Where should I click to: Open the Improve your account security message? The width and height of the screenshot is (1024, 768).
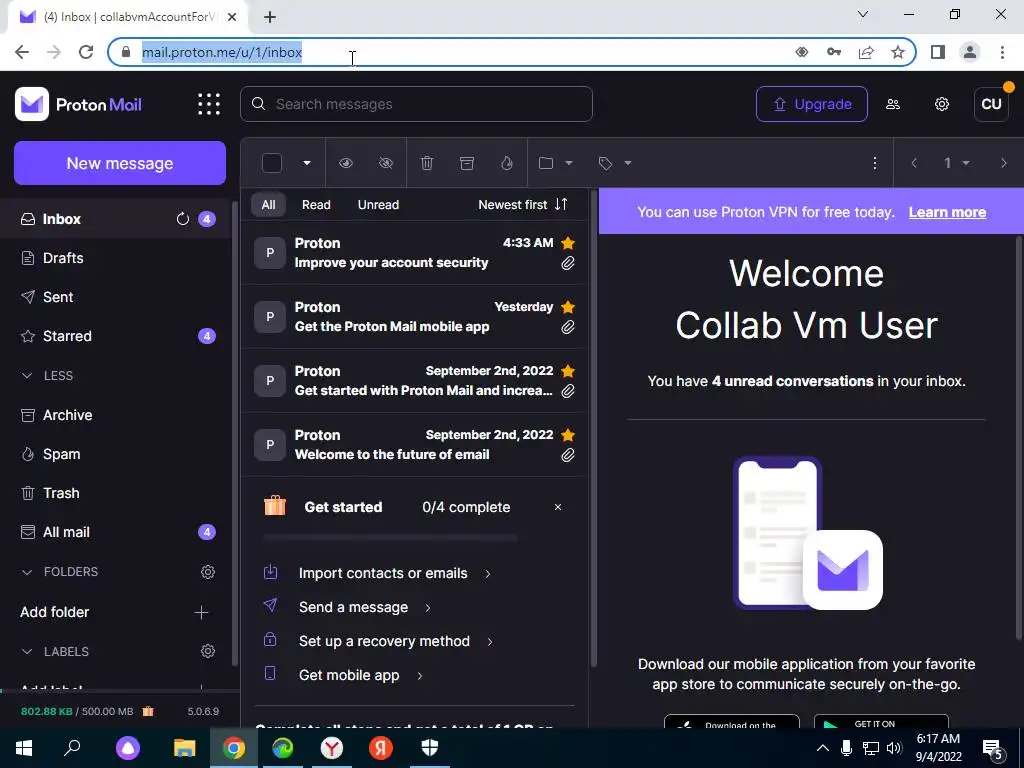[415, 253]
